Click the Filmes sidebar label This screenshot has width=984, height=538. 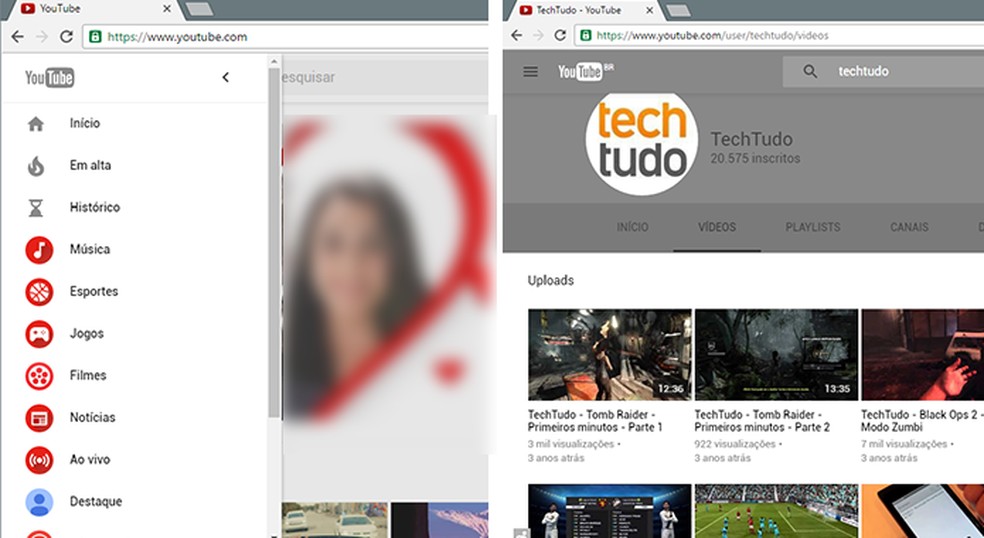[88, 375]
